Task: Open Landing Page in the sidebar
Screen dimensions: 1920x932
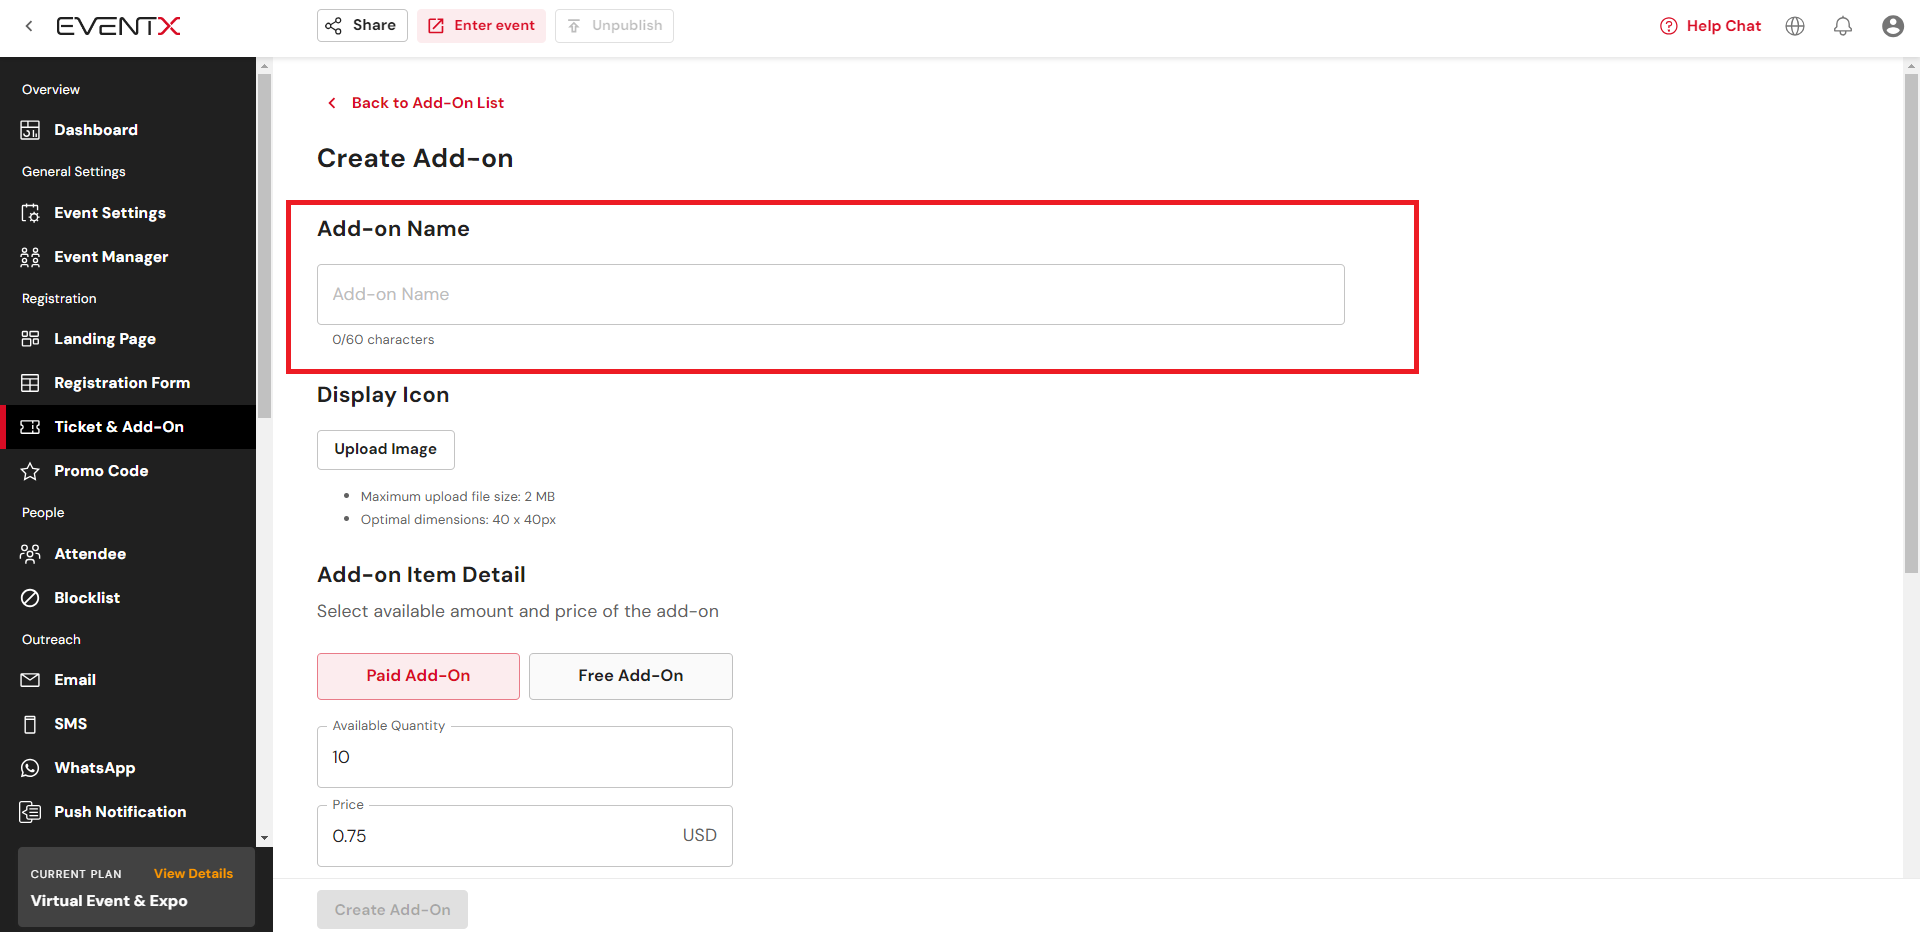Action: (128, 339)
